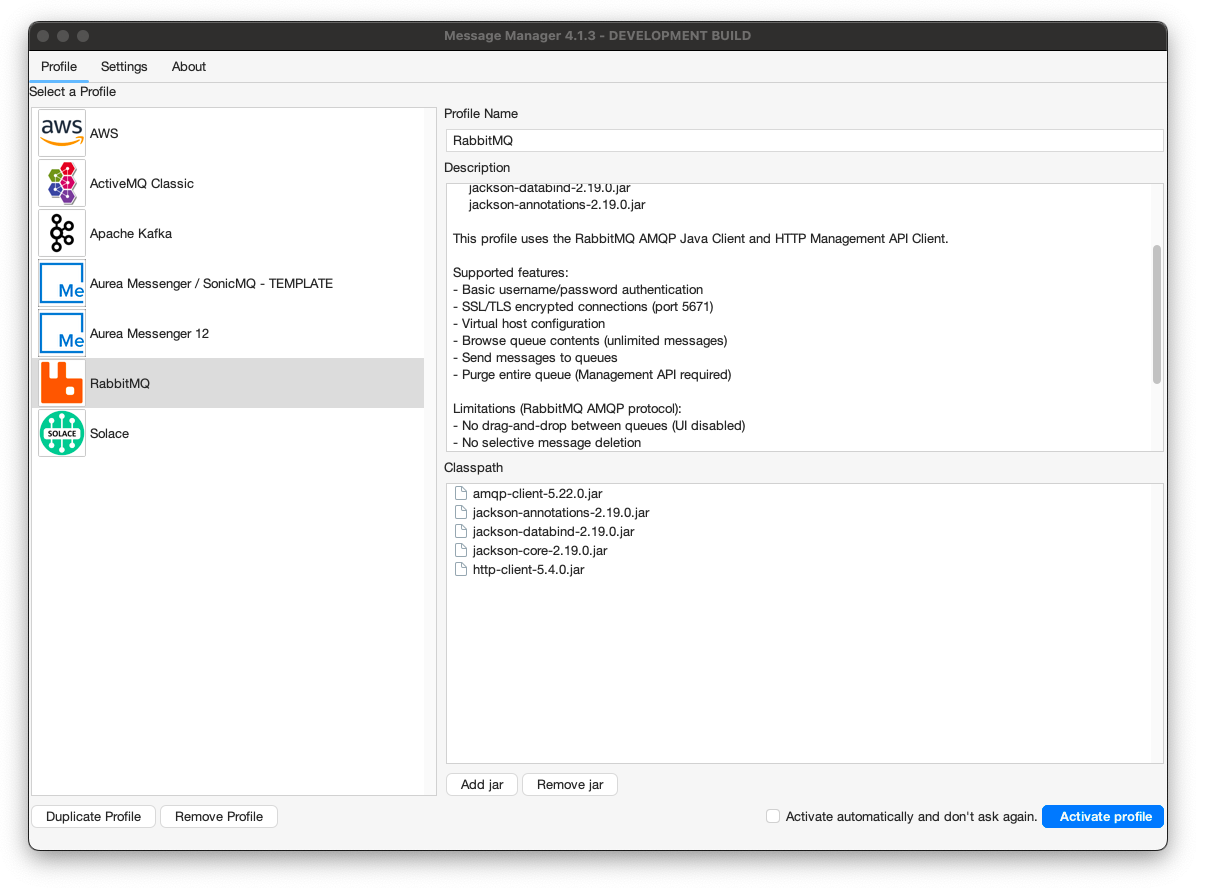
Task: Click the amqp-client-5.22.0.jar file icon
Action: tap(461, 493)
